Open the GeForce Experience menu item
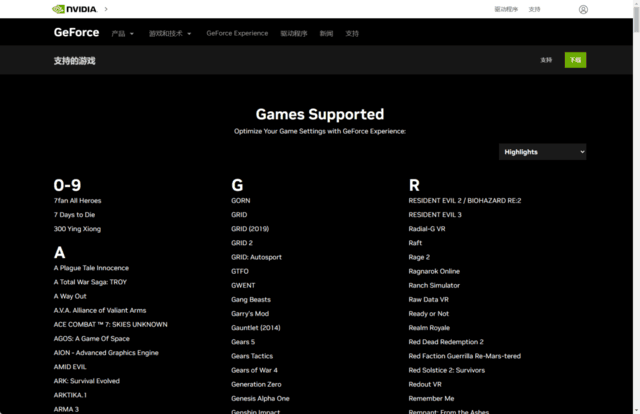This screenshot has width=640, height=414. point(237,33)
